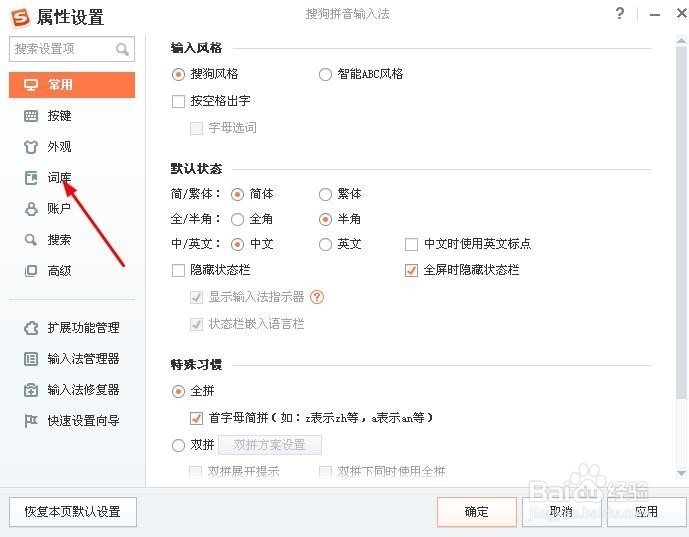The width and height of the screenshot is (689, 537).
Task: Click the list icon beside 输入法管理器
Action: tap(31, 359)
